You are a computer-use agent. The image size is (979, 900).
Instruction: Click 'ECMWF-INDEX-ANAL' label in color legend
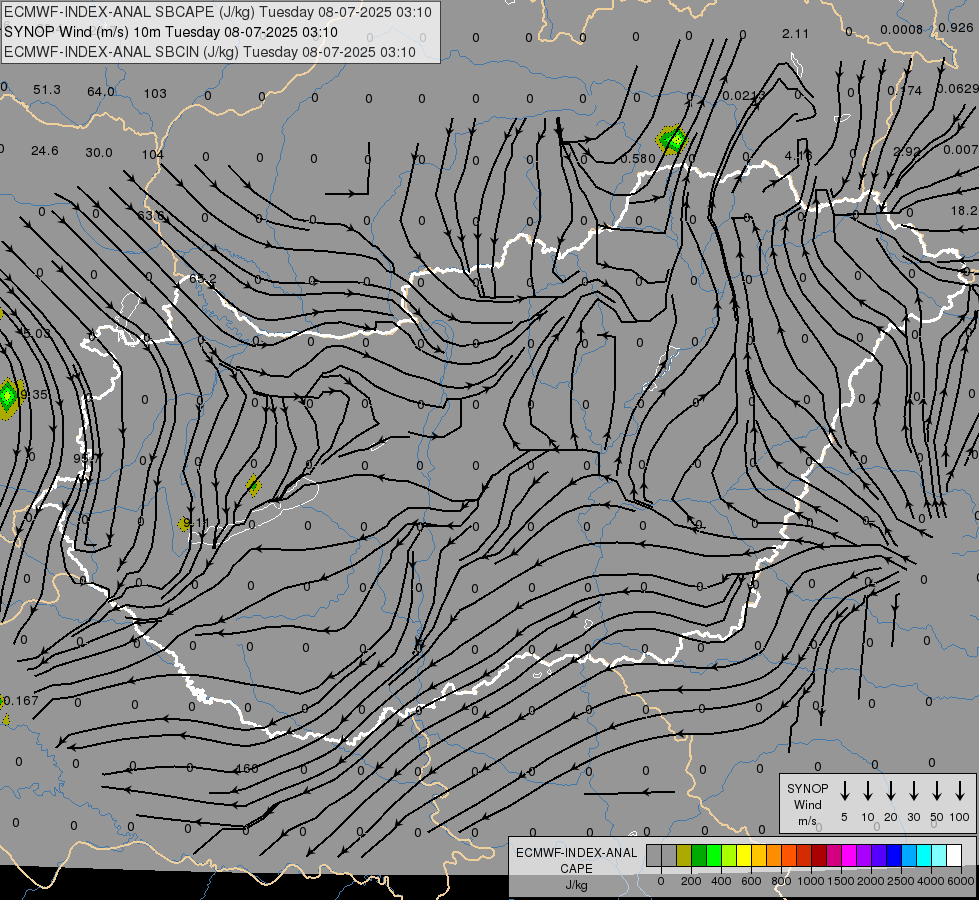[x=576, y=853]
